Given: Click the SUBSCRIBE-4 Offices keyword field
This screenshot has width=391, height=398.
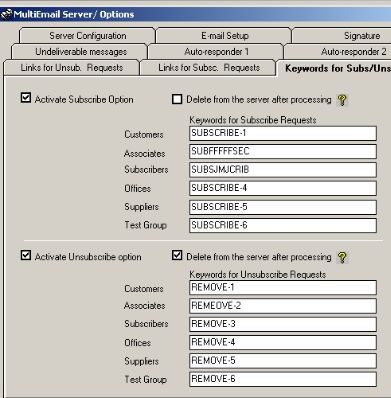Looking at the screenshot, I should coord(283,188).
